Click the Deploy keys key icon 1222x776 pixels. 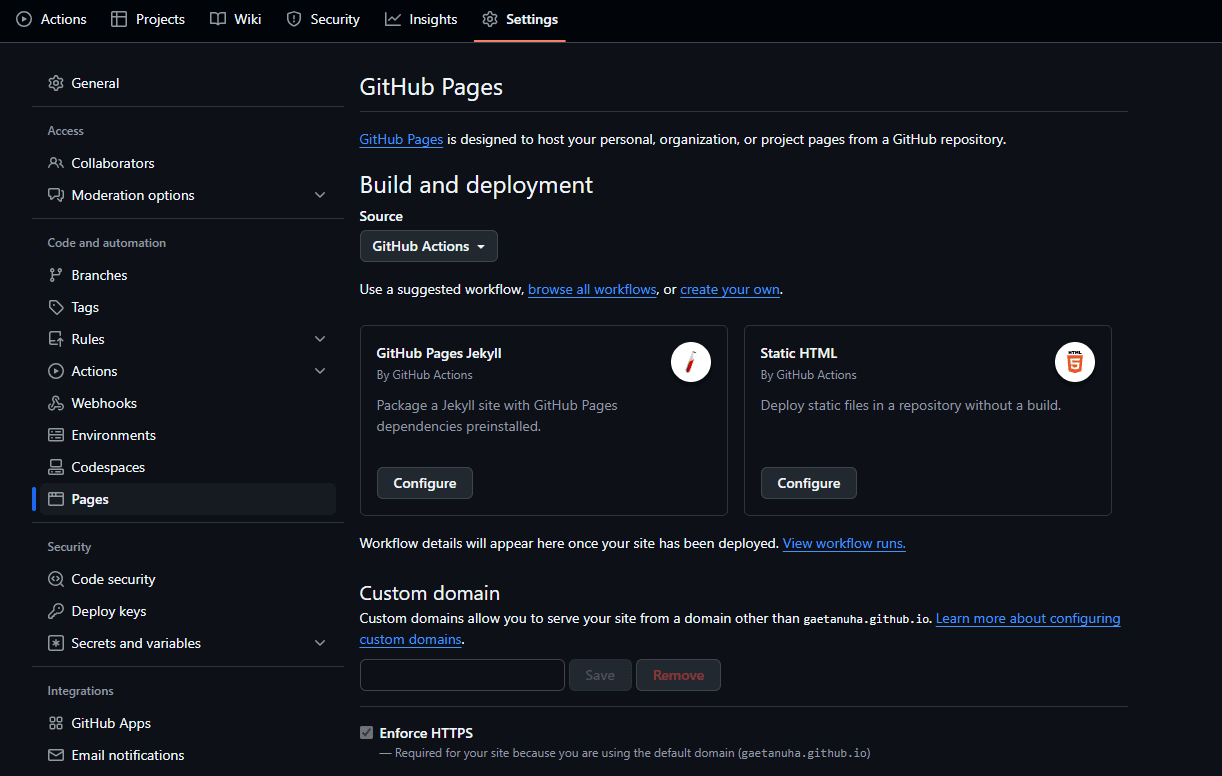pos(56,611)
